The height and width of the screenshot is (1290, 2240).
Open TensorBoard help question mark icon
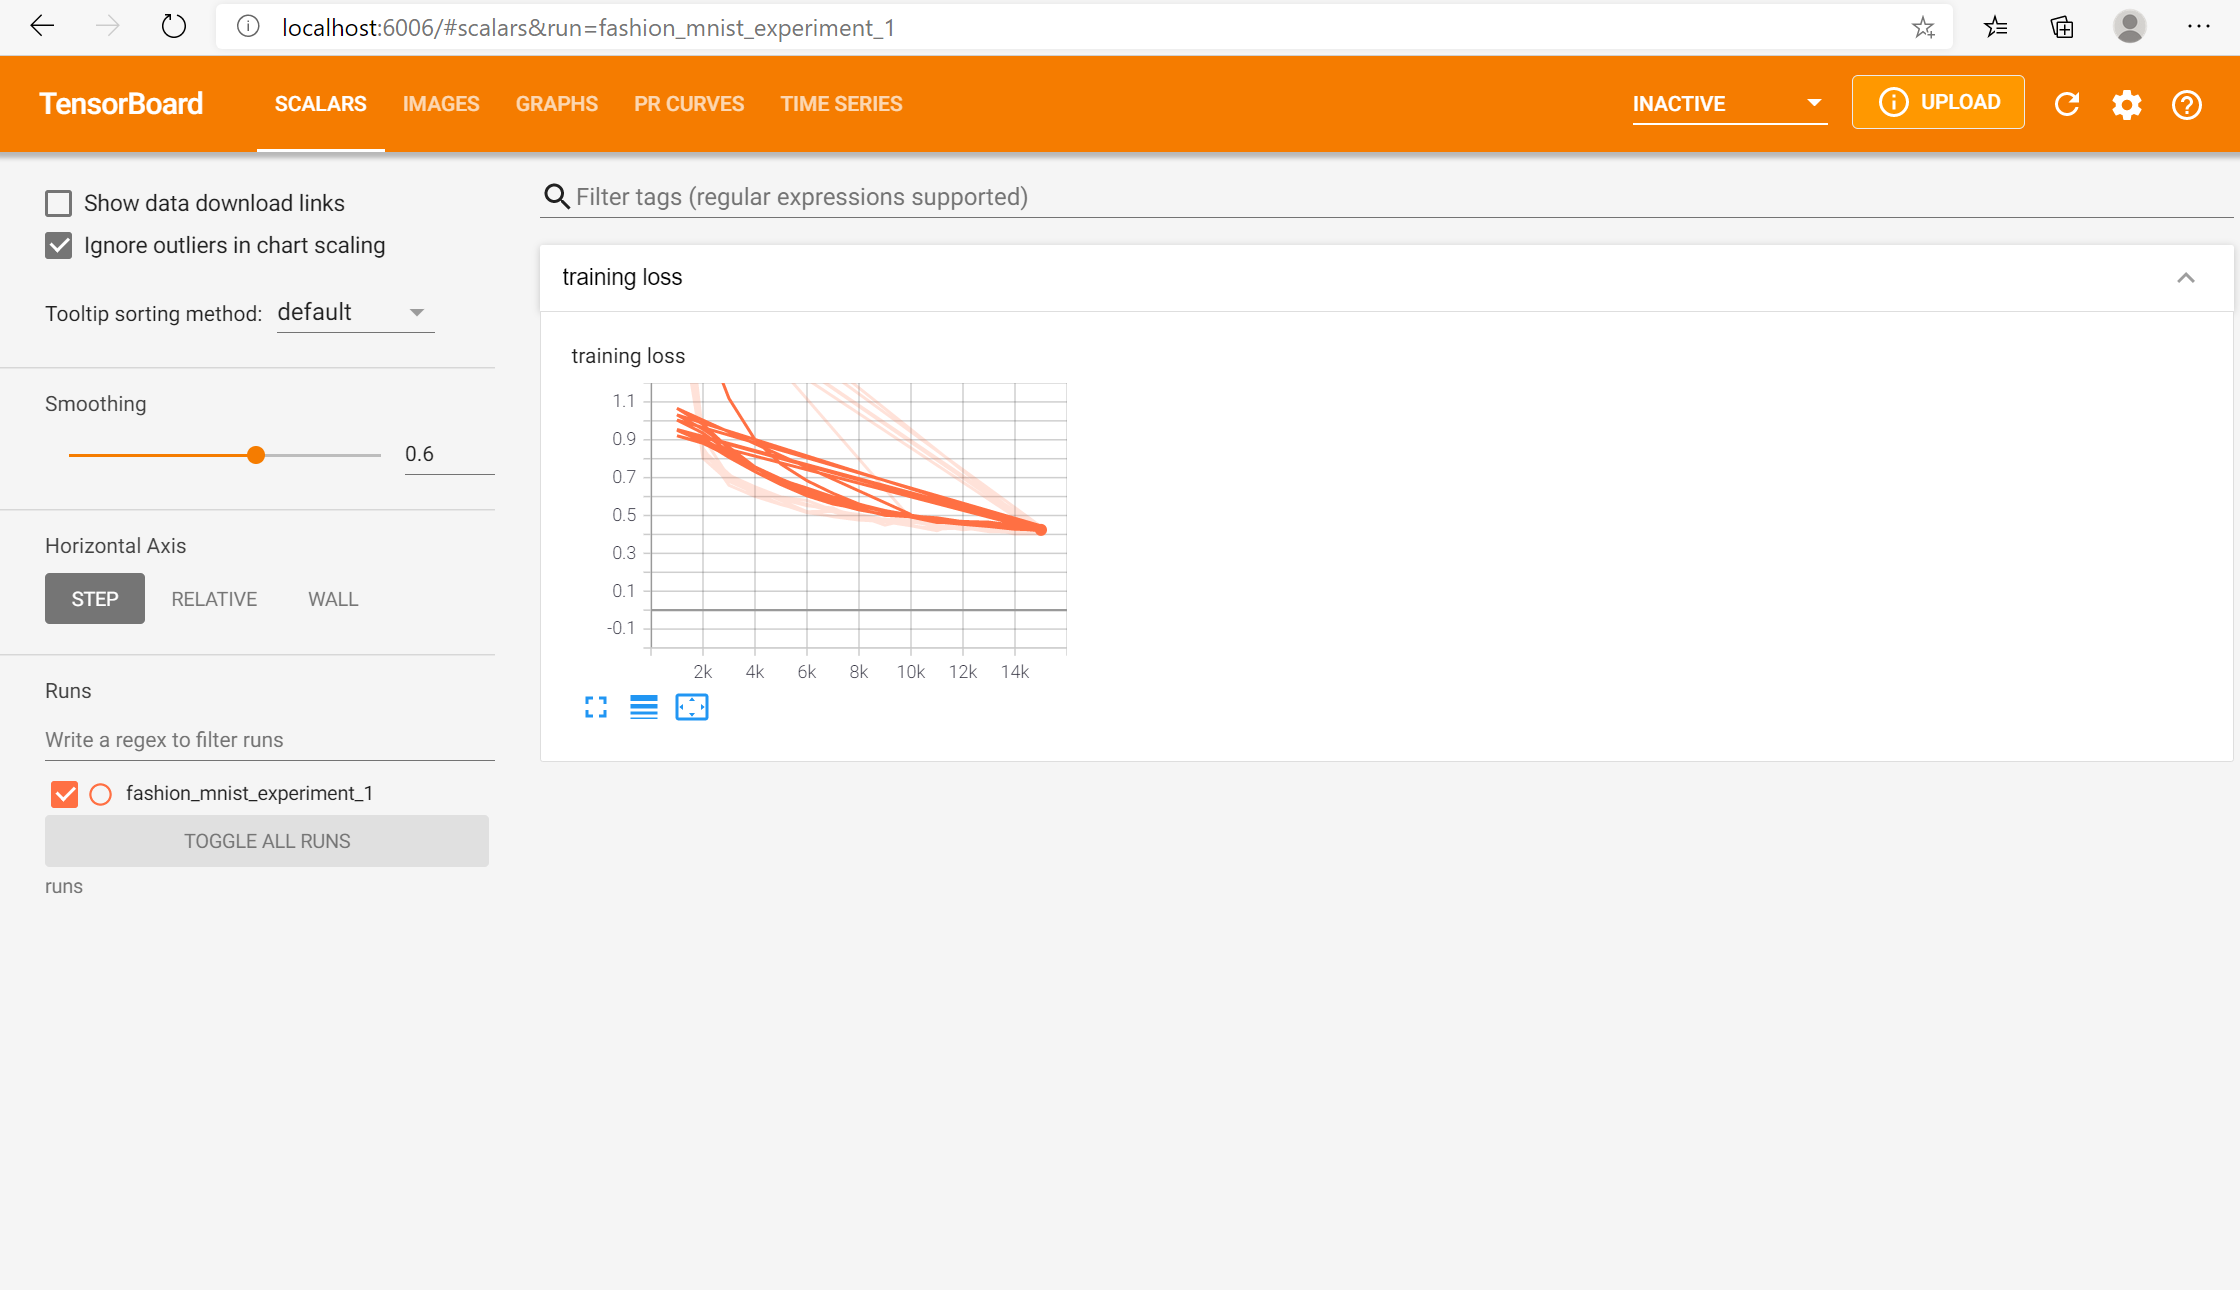coord(2187,104)
